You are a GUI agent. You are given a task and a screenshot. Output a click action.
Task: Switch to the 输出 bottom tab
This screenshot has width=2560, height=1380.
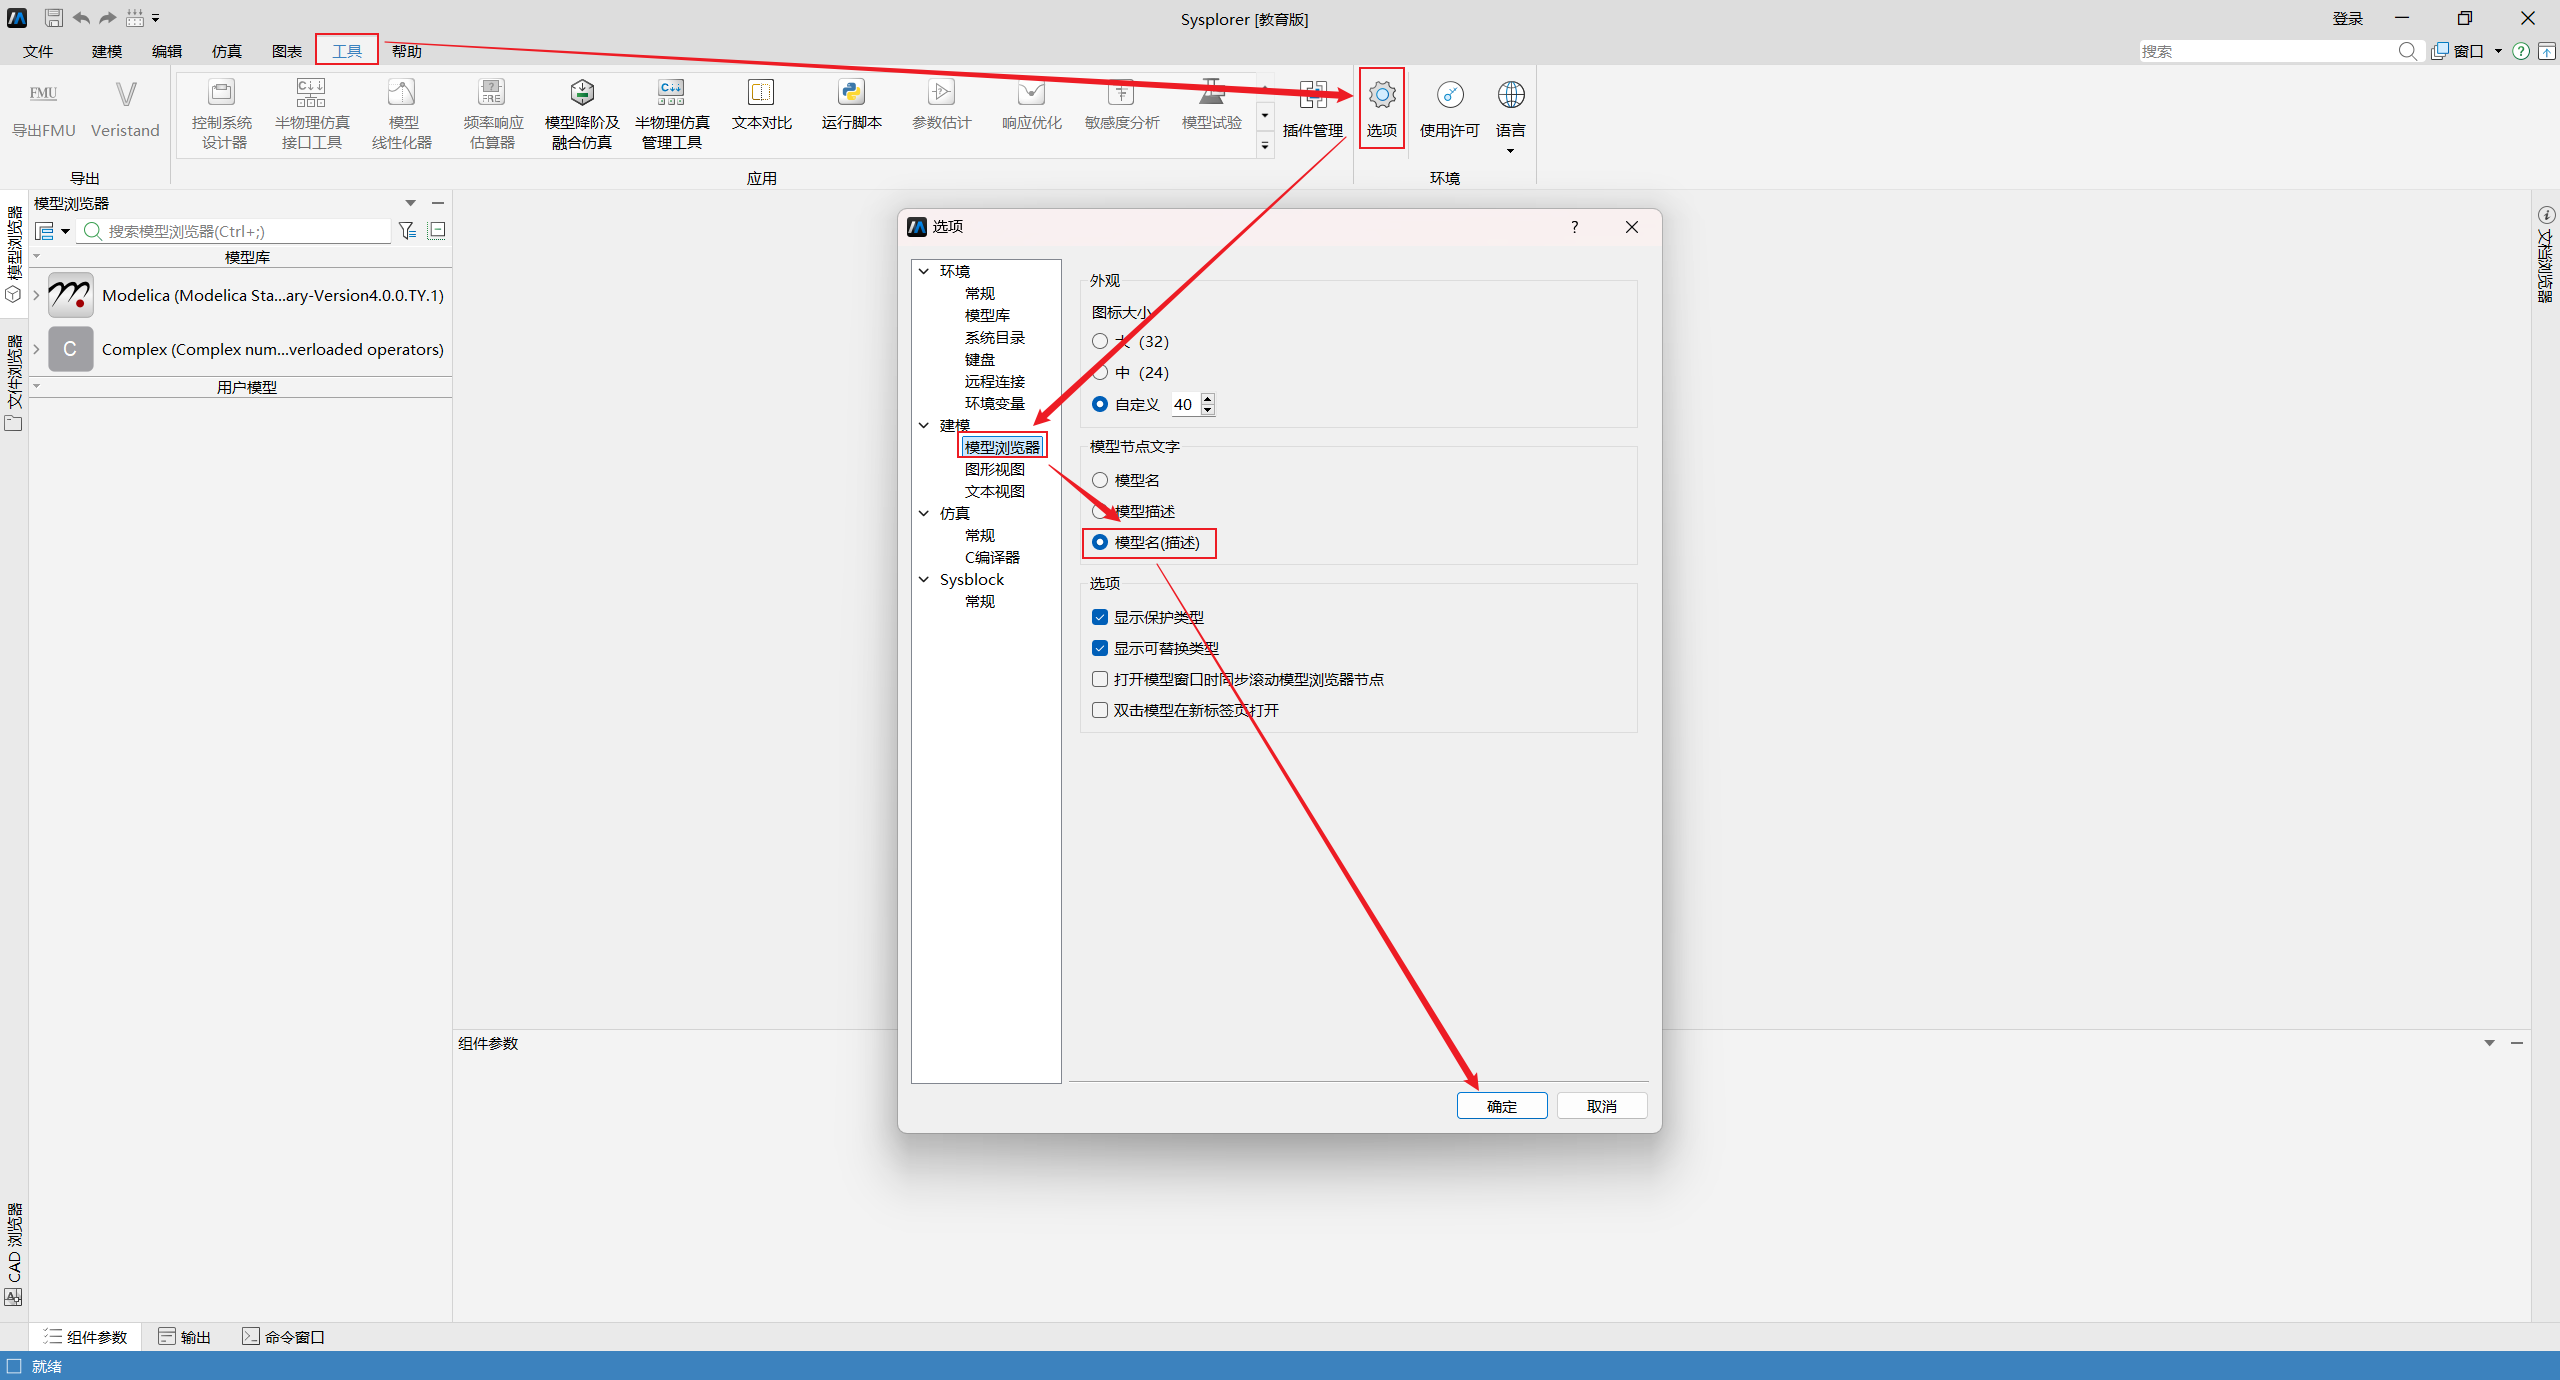point(184,1337)
